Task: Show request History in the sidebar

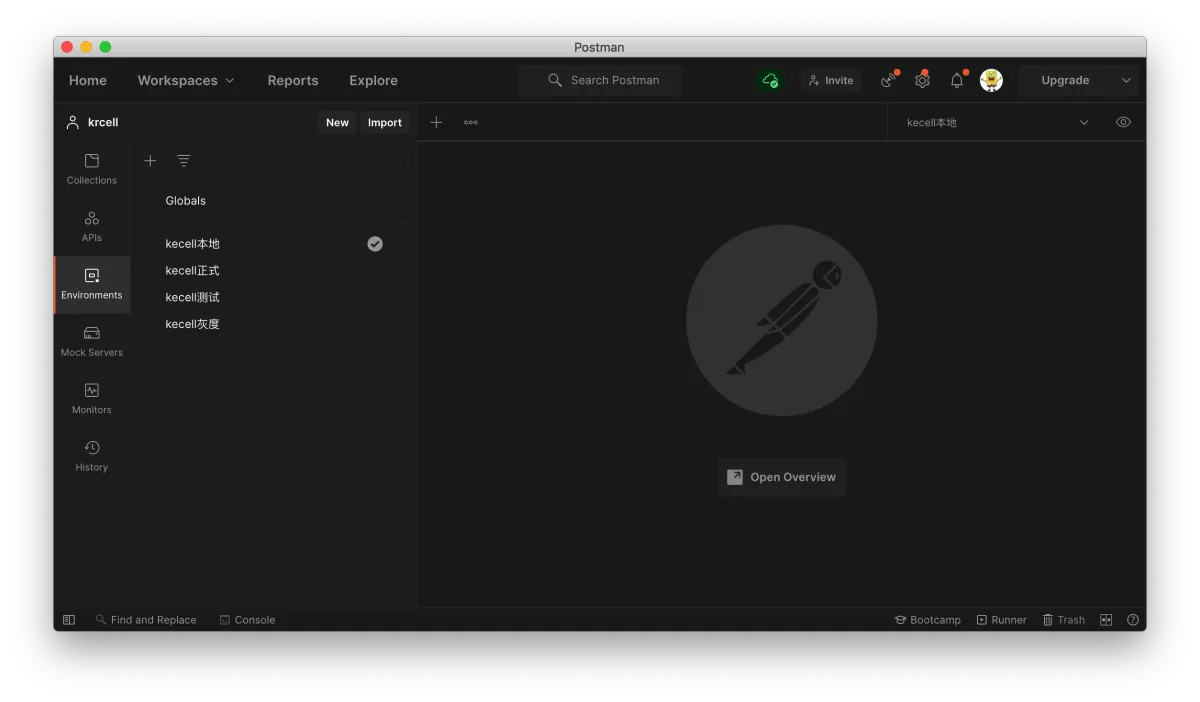Action: (x=92, y=455)
